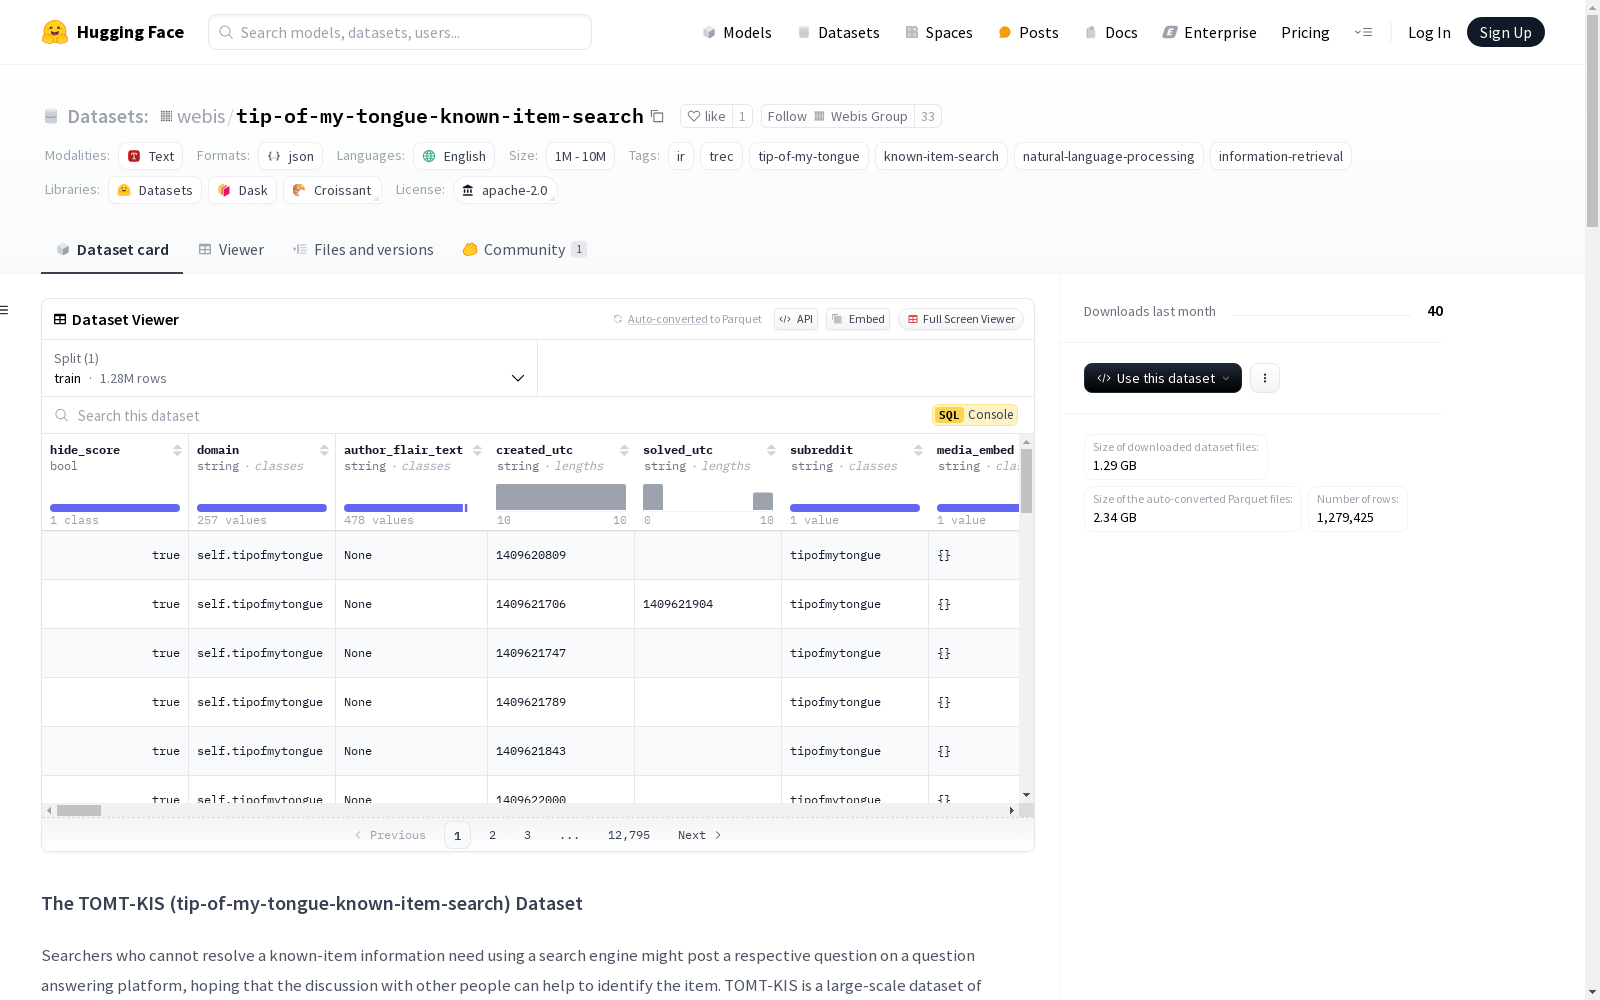Viewport: 1600px width, 1000px height.
Task: Click Log In
Action: point(1429,32)
